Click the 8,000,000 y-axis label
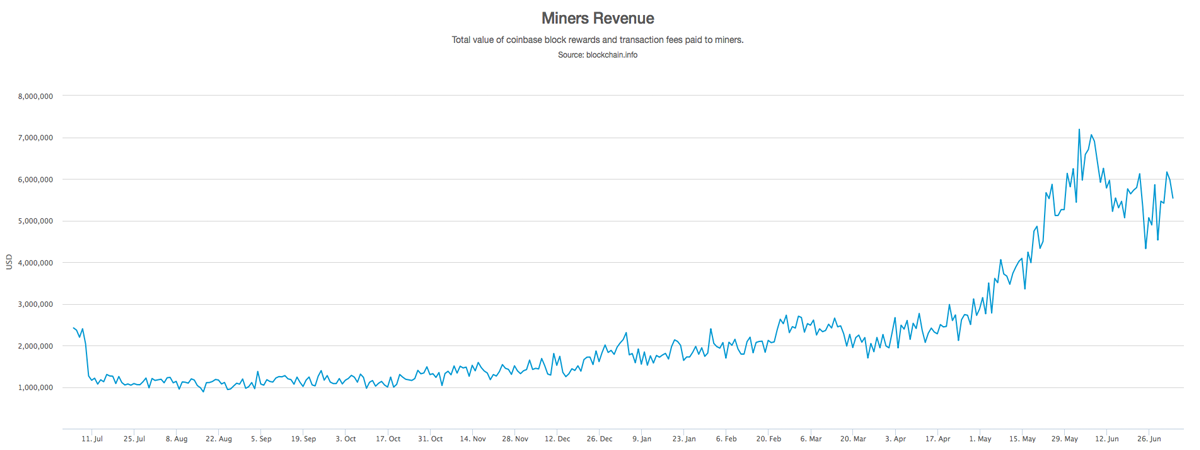This screenshot has height=450, width=1200. coord(35,96)
